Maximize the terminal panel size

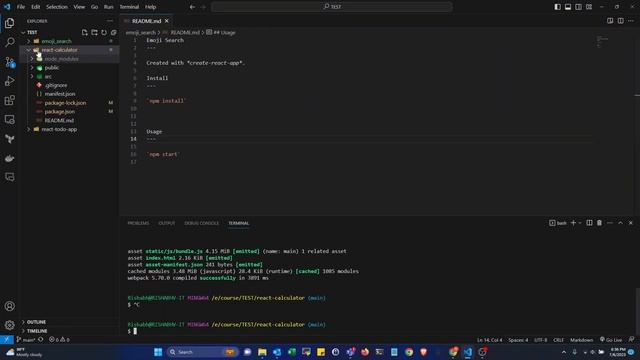click(x=620, y=223)
